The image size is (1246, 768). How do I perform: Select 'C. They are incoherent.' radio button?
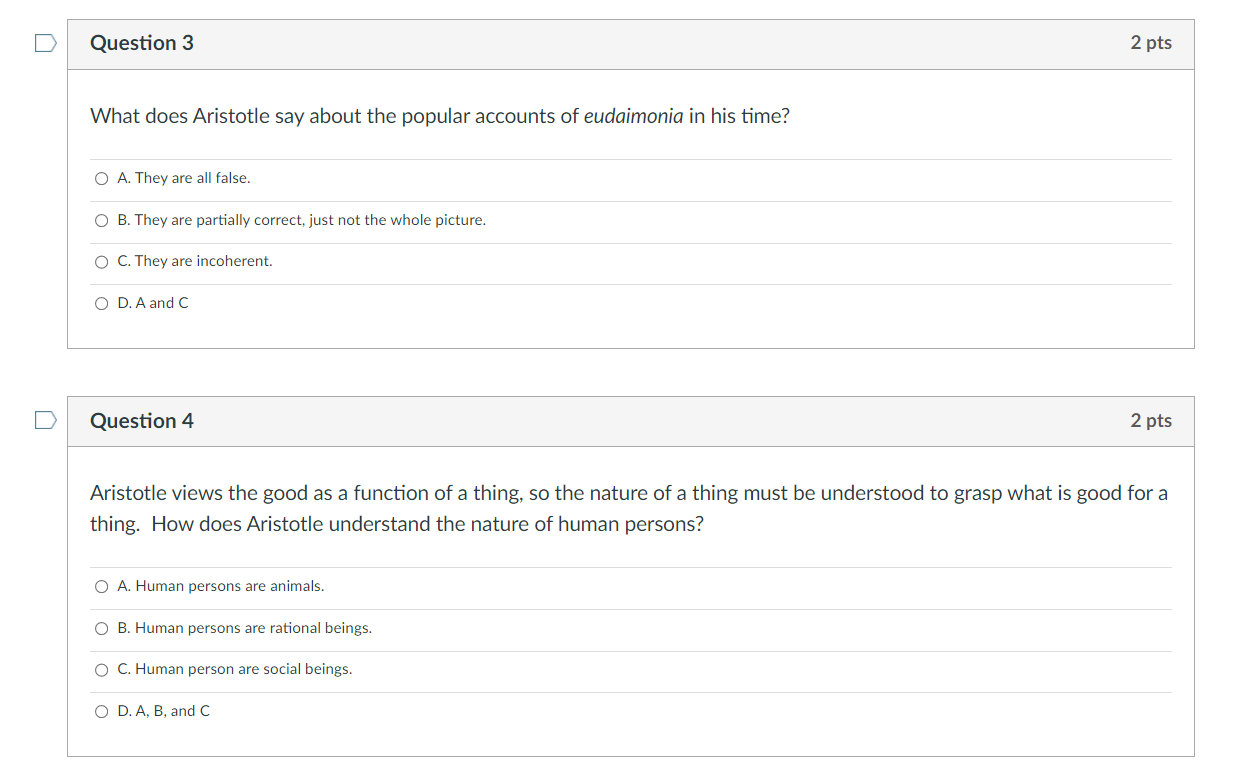[101, 261]
